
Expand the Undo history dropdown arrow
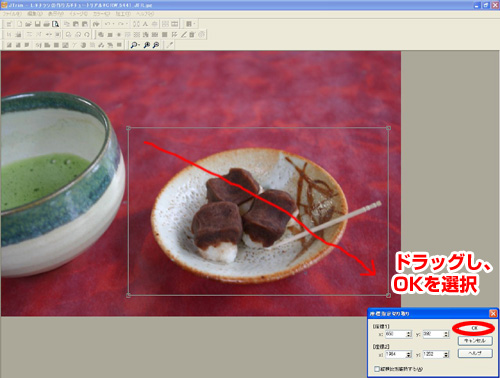[x=114, y=24]
